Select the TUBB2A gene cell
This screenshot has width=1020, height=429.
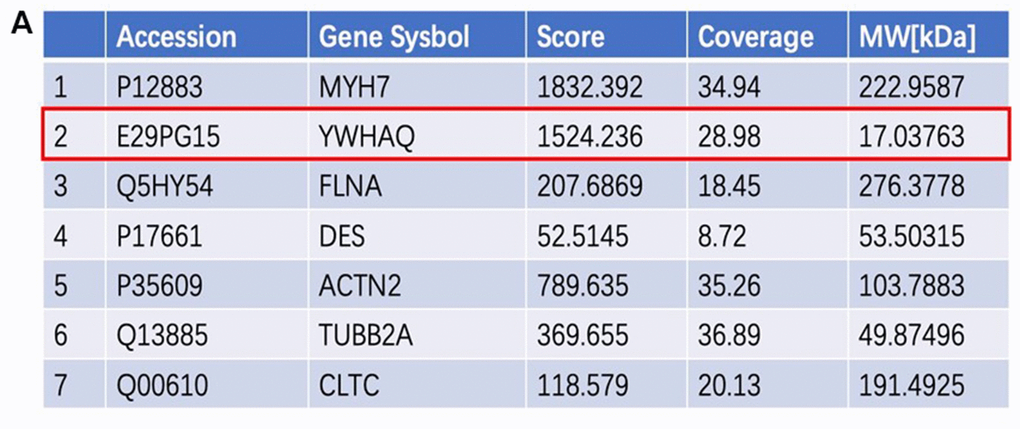coord(362,336)
